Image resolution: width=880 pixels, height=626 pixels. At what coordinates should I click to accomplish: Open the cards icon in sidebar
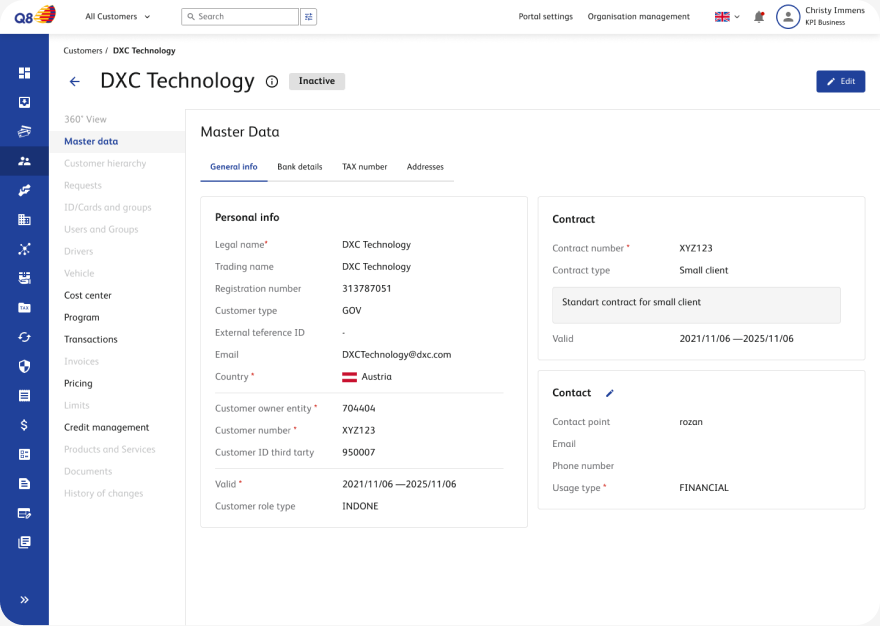[x=24, y=131]
